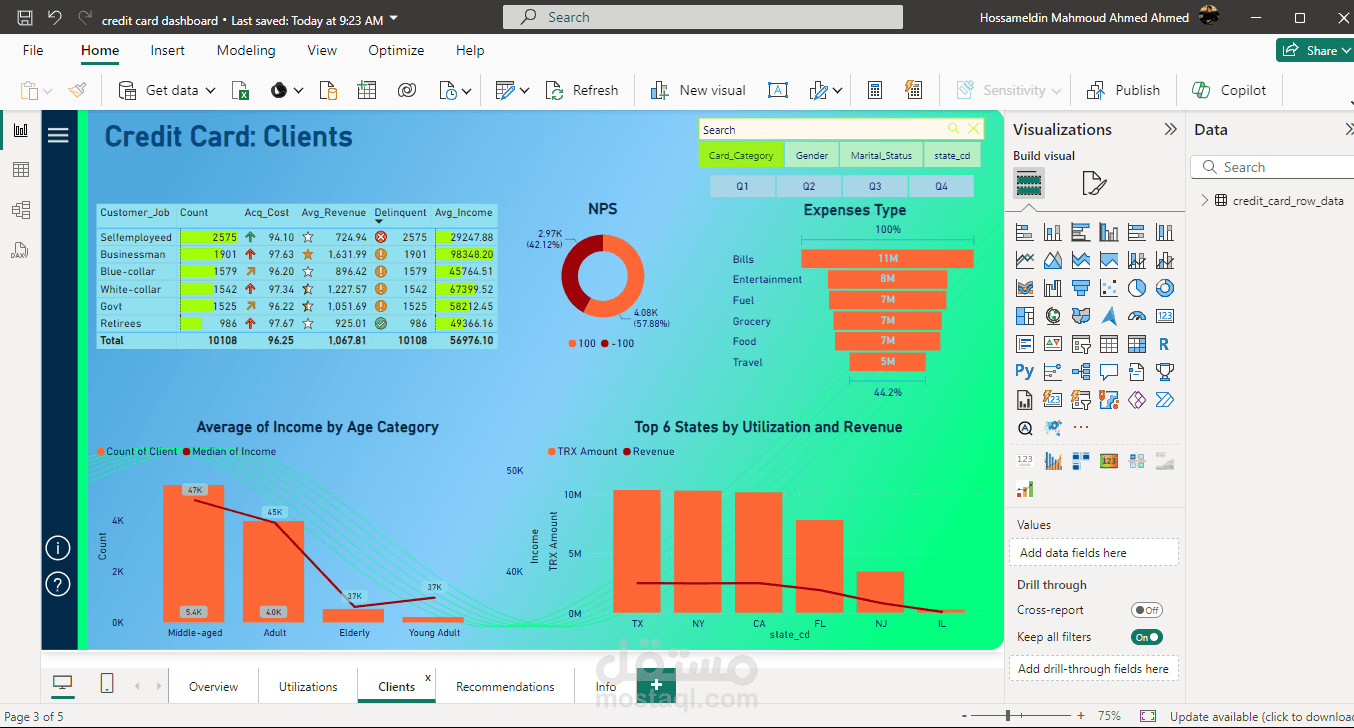The width and height of the screenshot is (1354, 728).
Task: Open the SQL Server data source icon
Action: tap(328, 91)
